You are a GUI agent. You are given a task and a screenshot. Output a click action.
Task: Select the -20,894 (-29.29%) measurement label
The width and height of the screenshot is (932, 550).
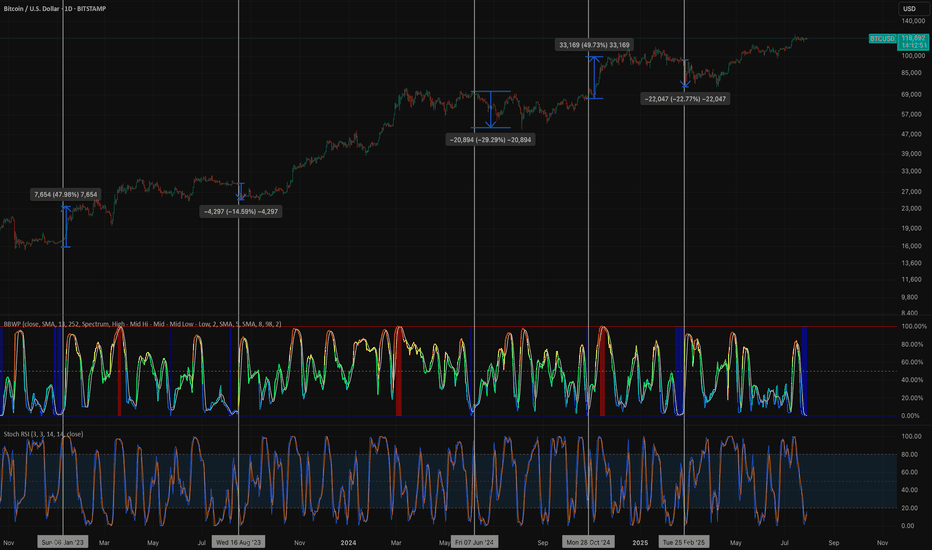click(490, 140)
